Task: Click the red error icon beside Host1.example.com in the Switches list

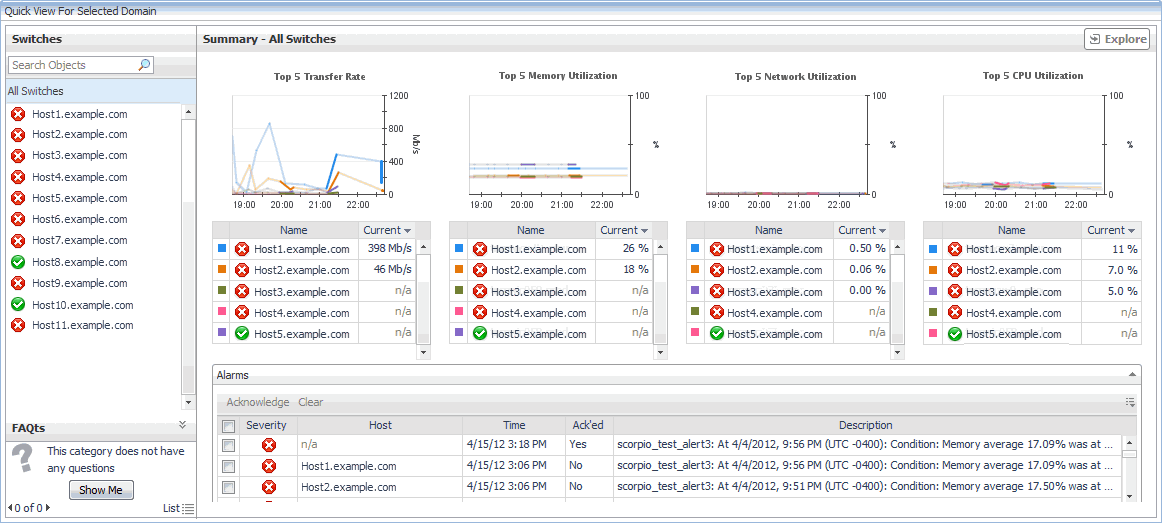Action: tap(19, 114)
